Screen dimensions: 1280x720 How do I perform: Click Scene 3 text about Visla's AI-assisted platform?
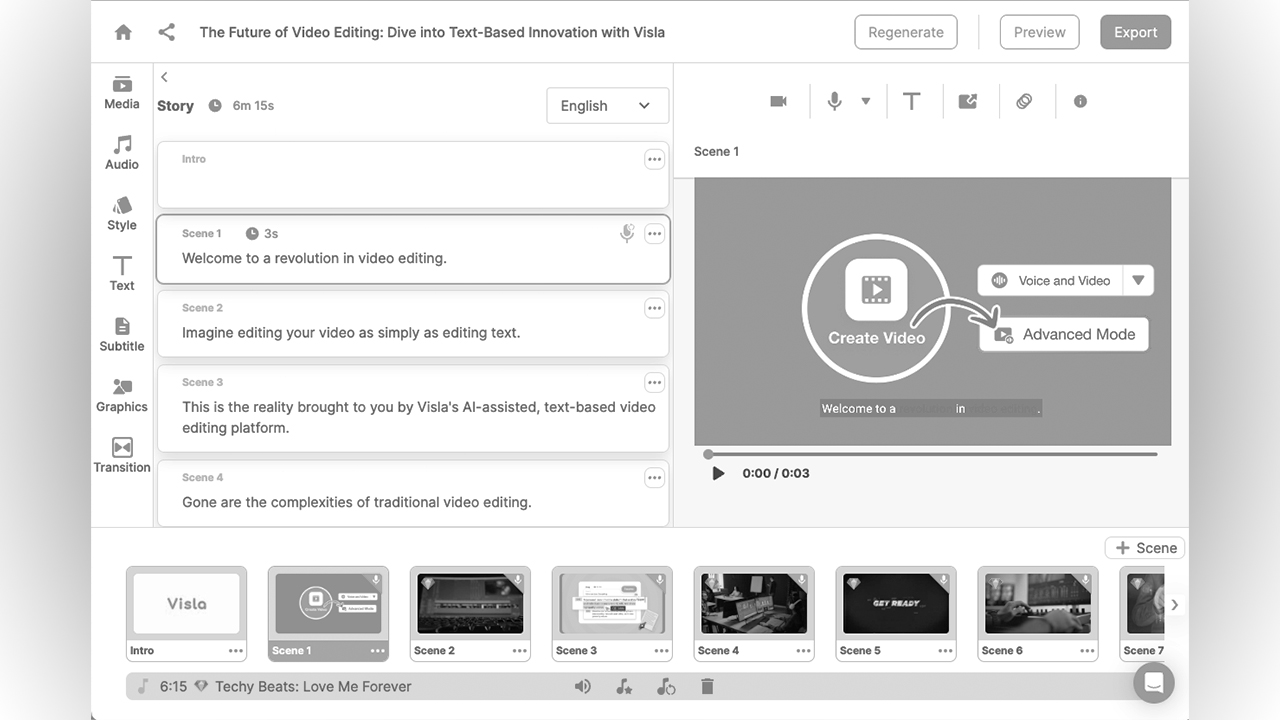point(419,417)
